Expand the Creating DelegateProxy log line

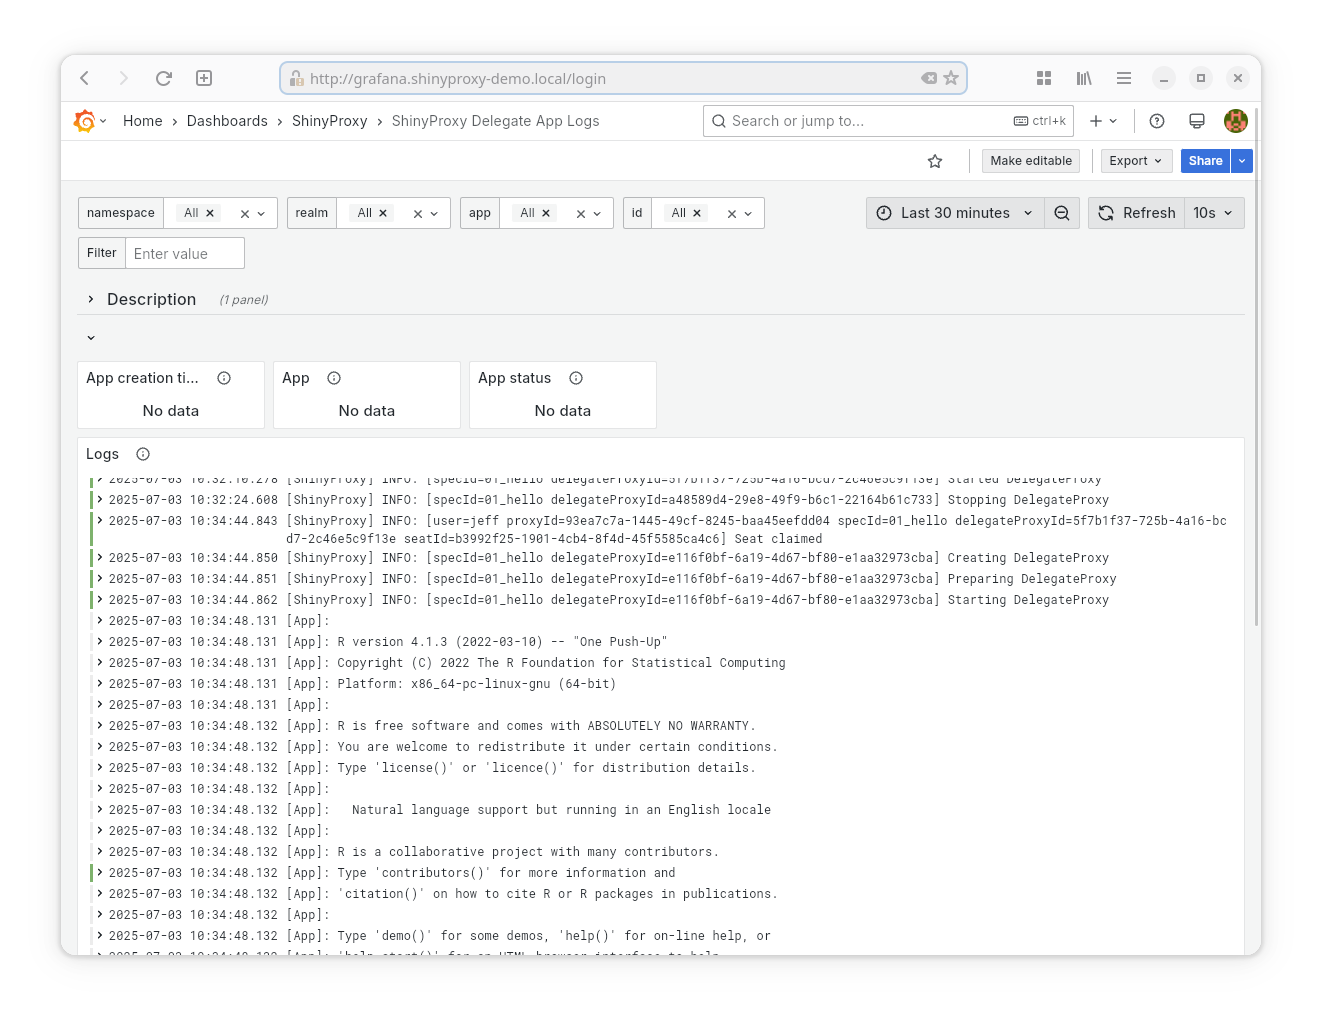pos(100,557)
